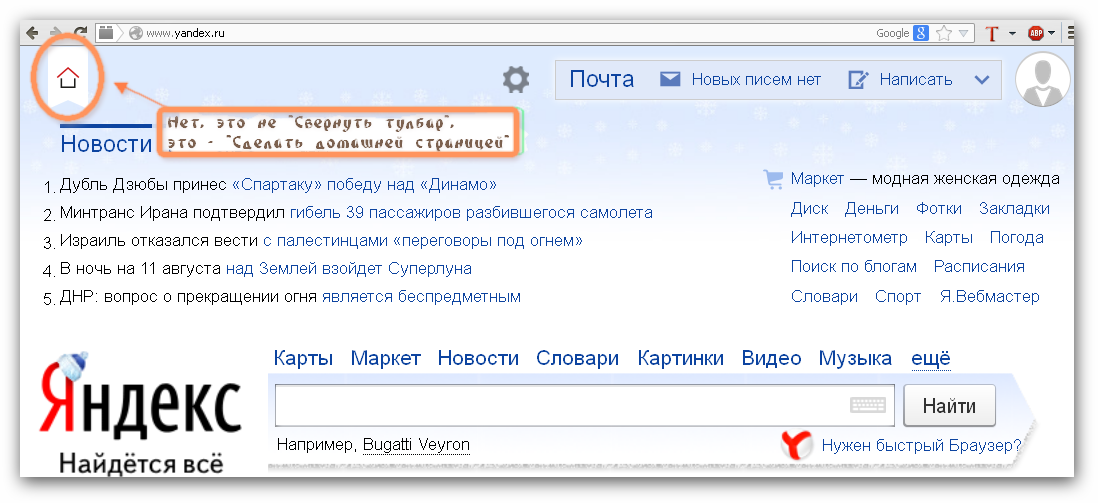Image resolution: width=1100 pixels, height=503 pixels.
Task: Select the Словари search tab
Action: (577, 358)
